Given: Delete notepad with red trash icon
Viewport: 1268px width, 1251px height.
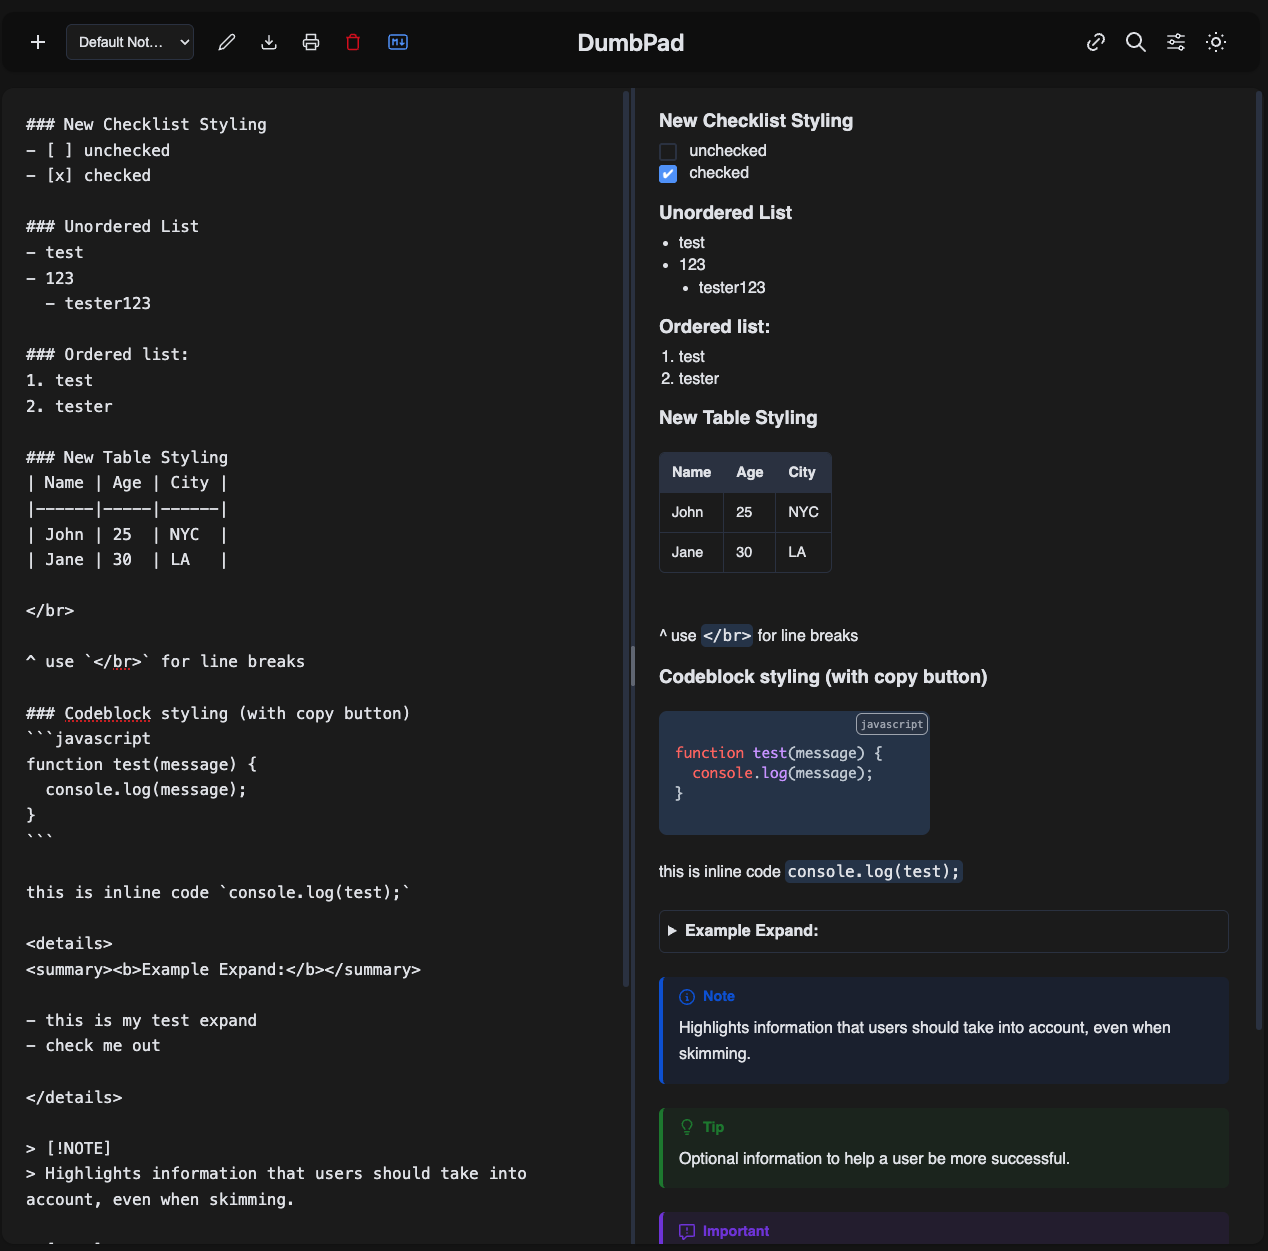Looking at the screenshot, I should pos(353,42).
